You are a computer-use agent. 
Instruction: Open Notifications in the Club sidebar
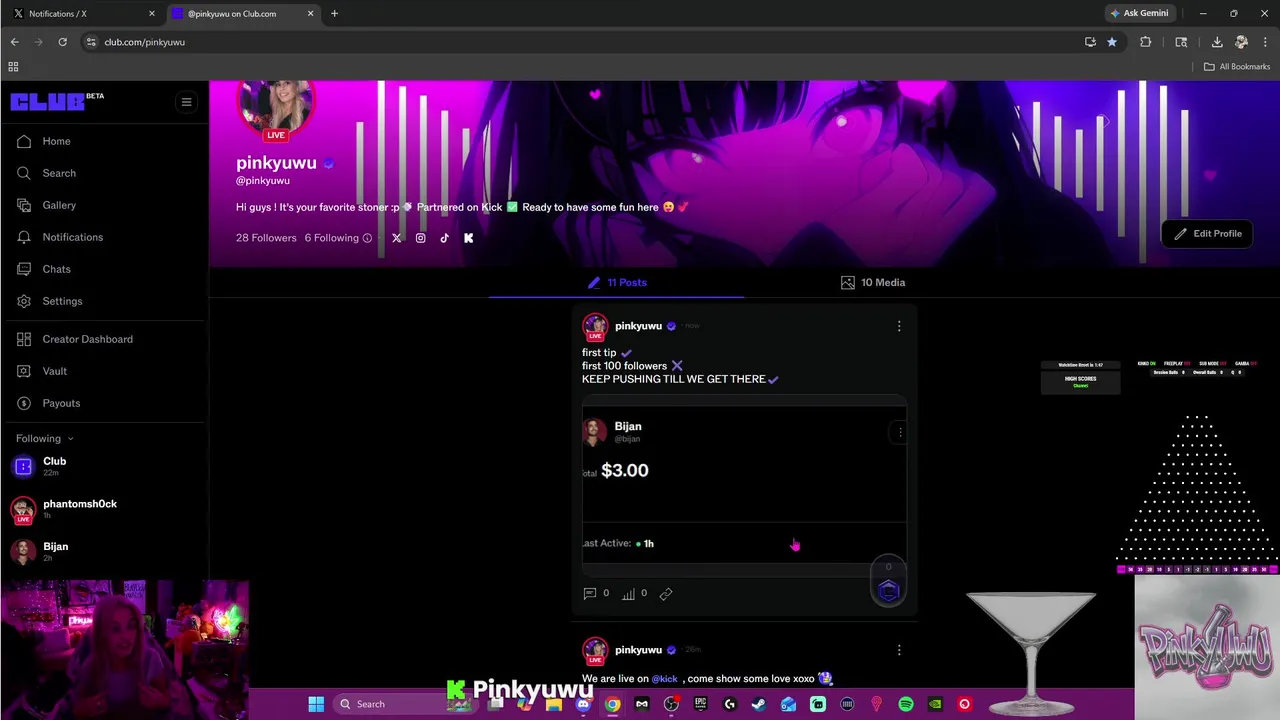(x=59, y=237)
